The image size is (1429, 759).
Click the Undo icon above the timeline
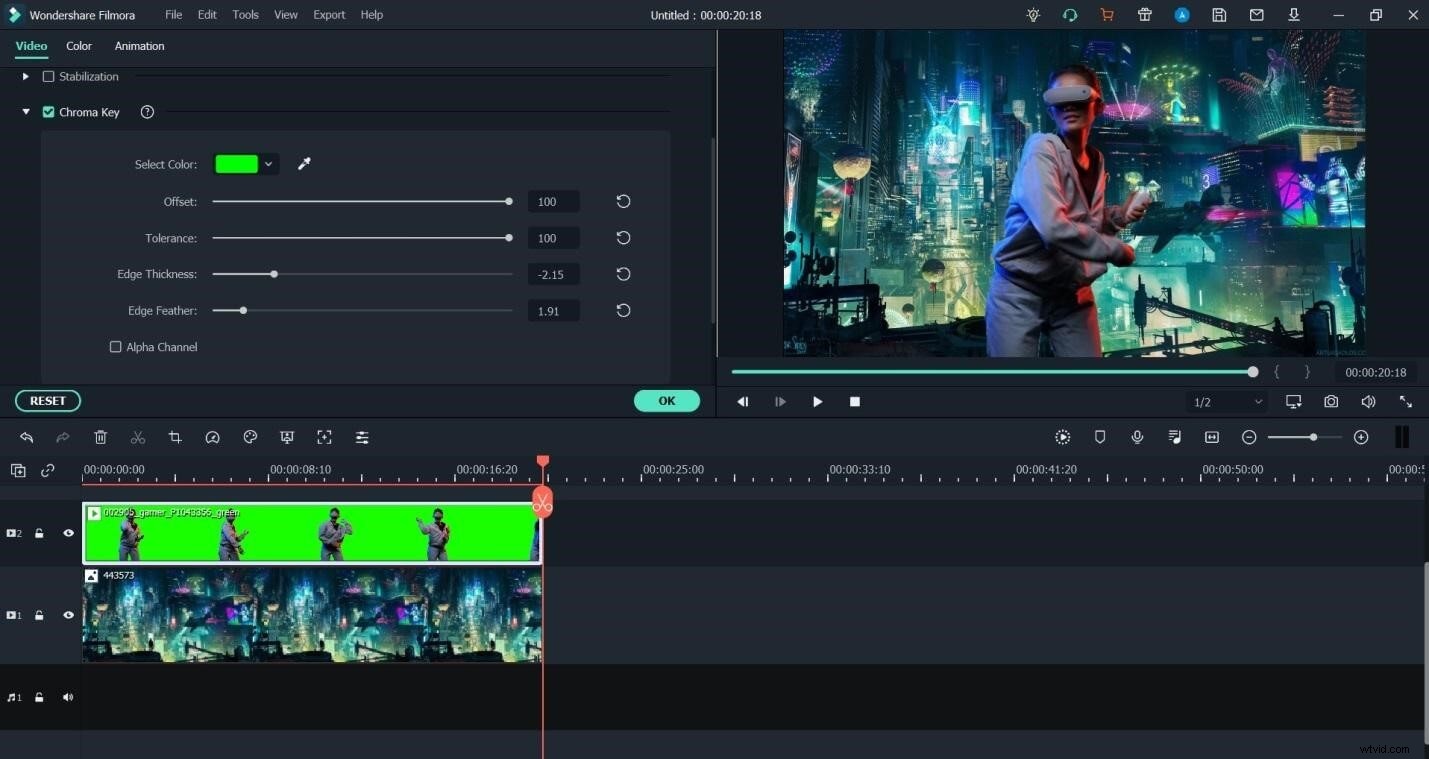coord(27,437)
